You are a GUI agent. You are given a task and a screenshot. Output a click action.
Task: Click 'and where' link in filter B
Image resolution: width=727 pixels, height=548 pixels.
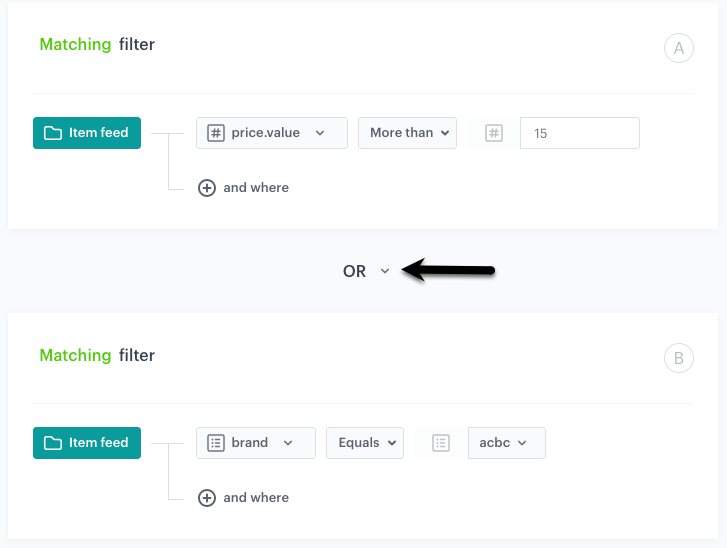(256, 498)
